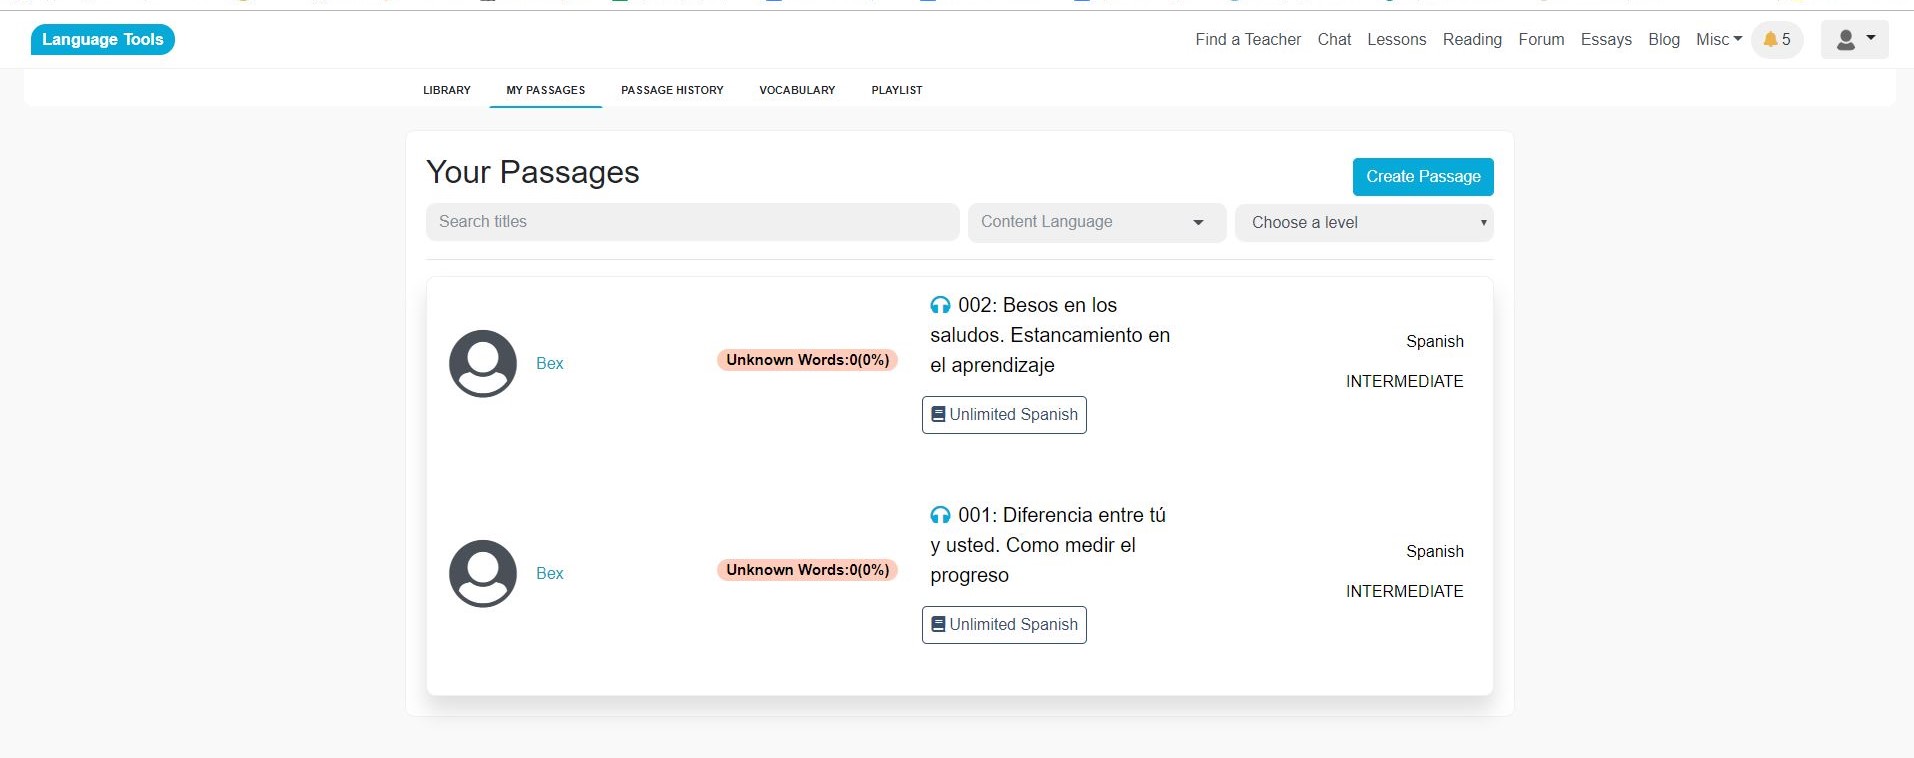Switch to the Library tab
The height and width of the screenshot is (758, 1914).
click(446, 90)
